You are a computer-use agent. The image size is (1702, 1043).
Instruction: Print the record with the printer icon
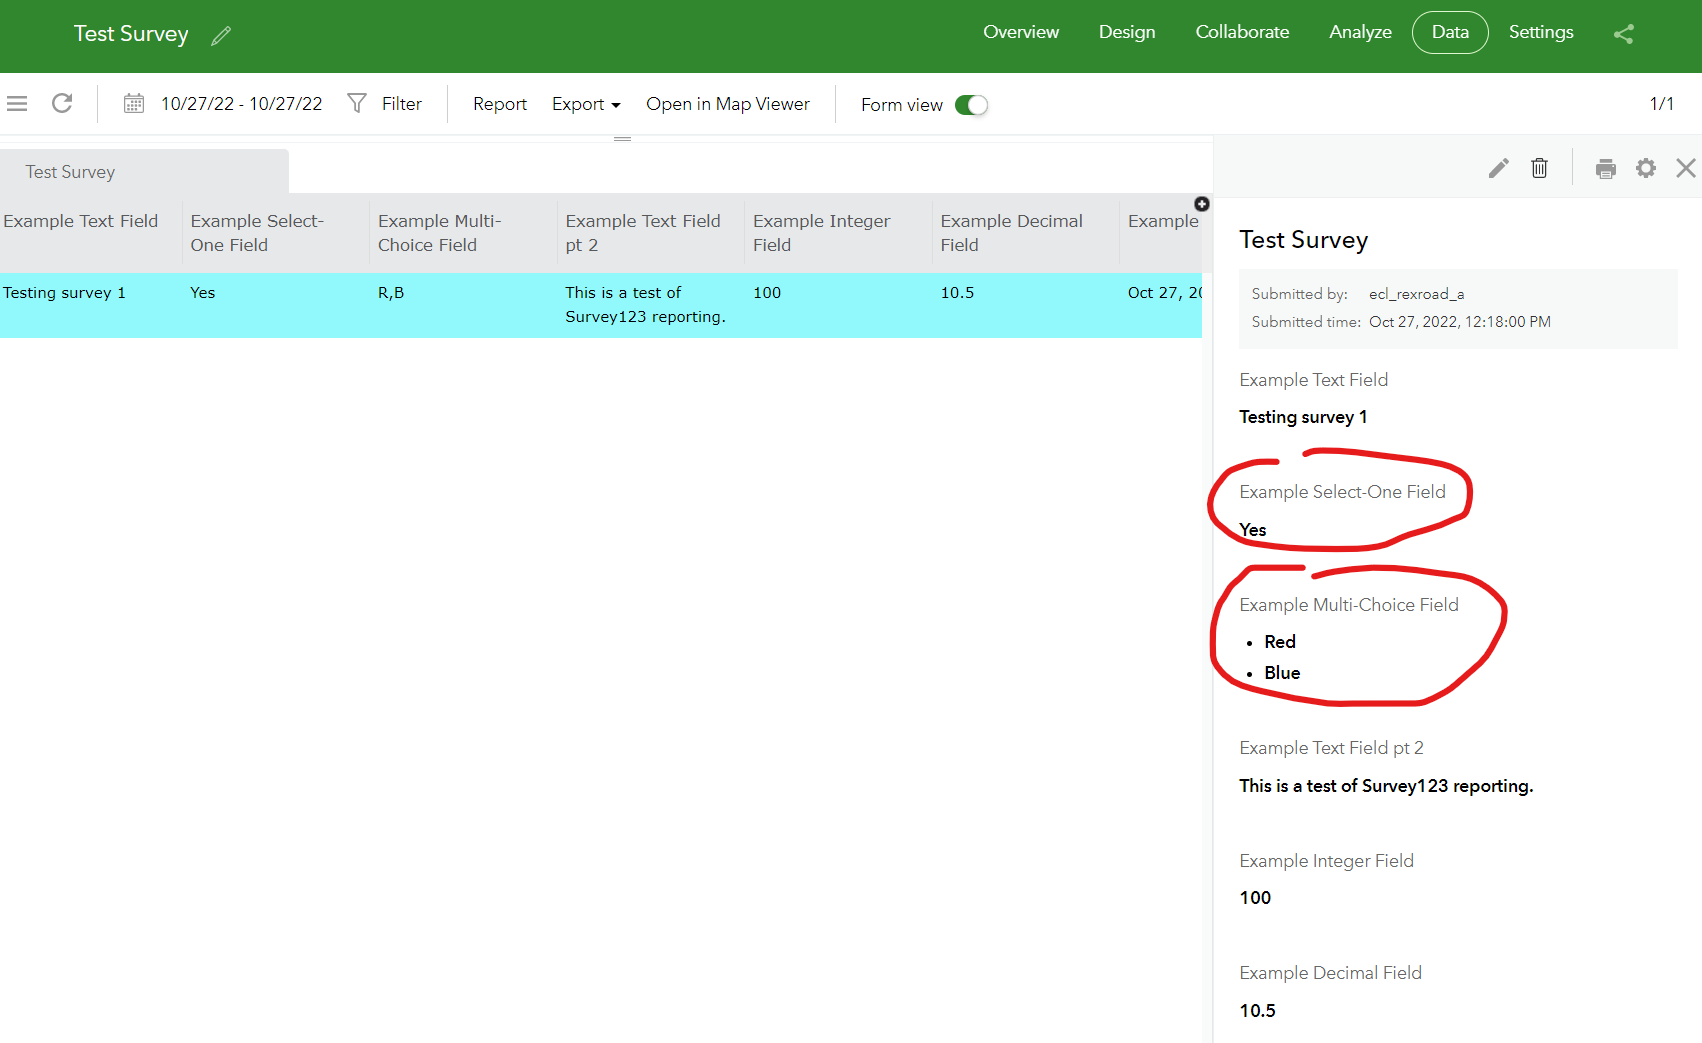[x=1606, y=168]
